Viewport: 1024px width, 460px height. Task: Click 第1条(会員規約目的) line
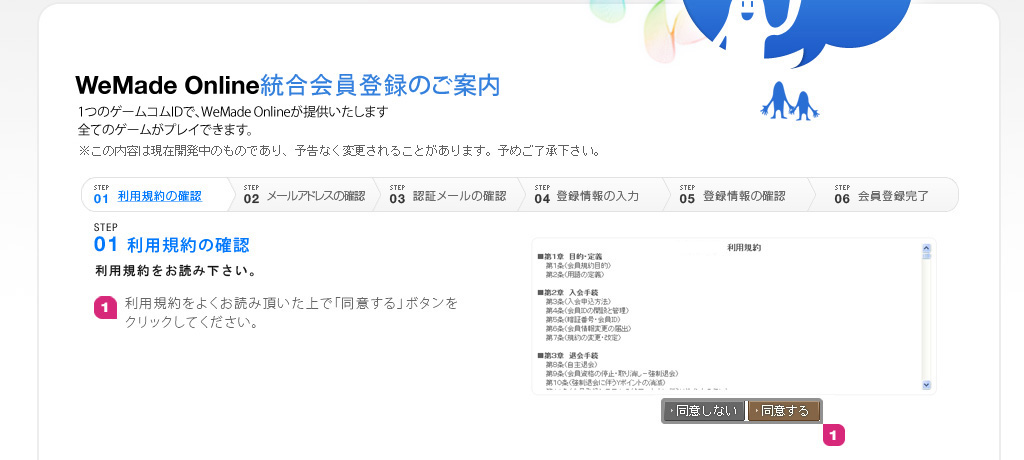[x=578, y=265]
